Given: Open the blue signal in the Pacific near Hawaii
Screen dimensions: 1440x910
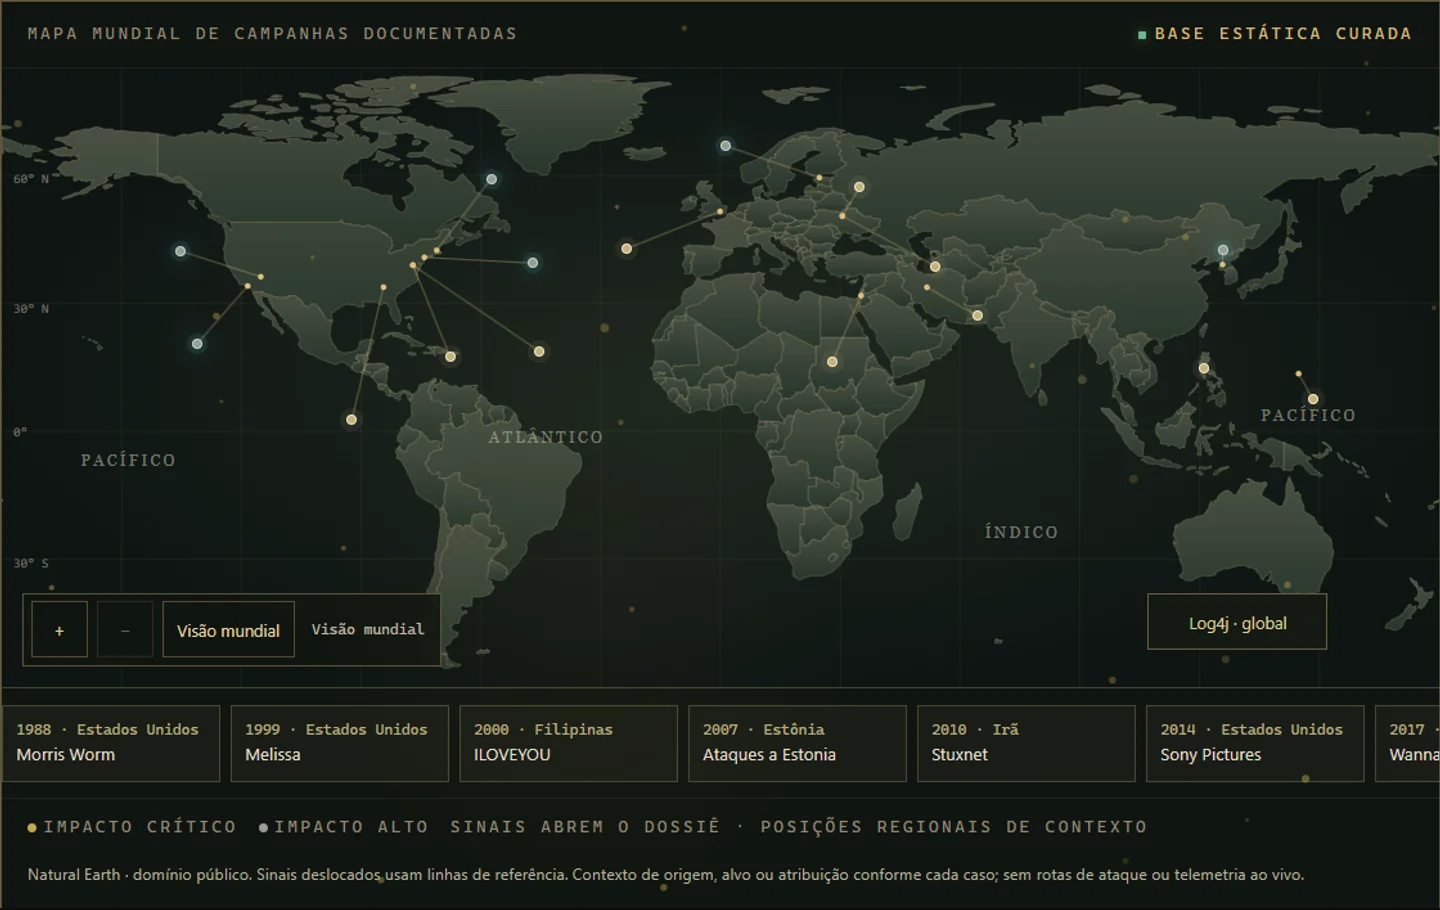Looking at the screenshot, I should tap(197, 344).
